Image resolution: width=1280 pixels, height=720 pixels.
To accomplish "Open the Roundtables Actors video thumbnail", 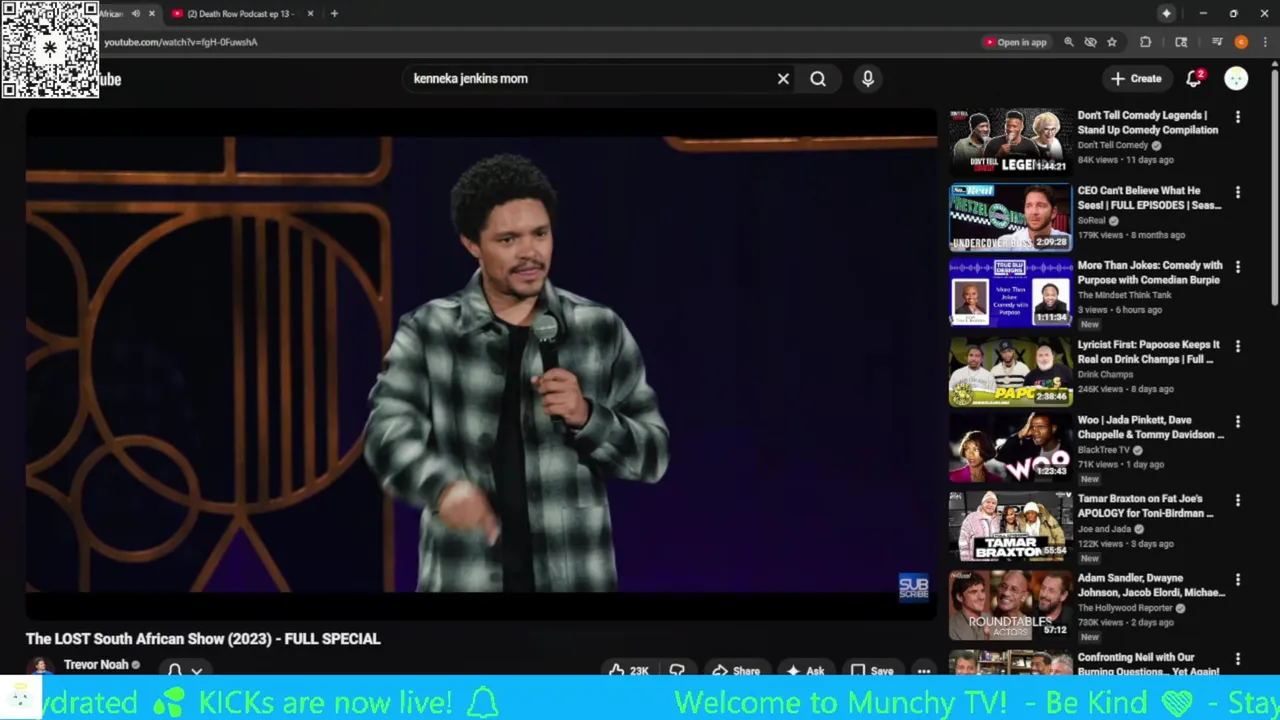I will click(1010, 605).
